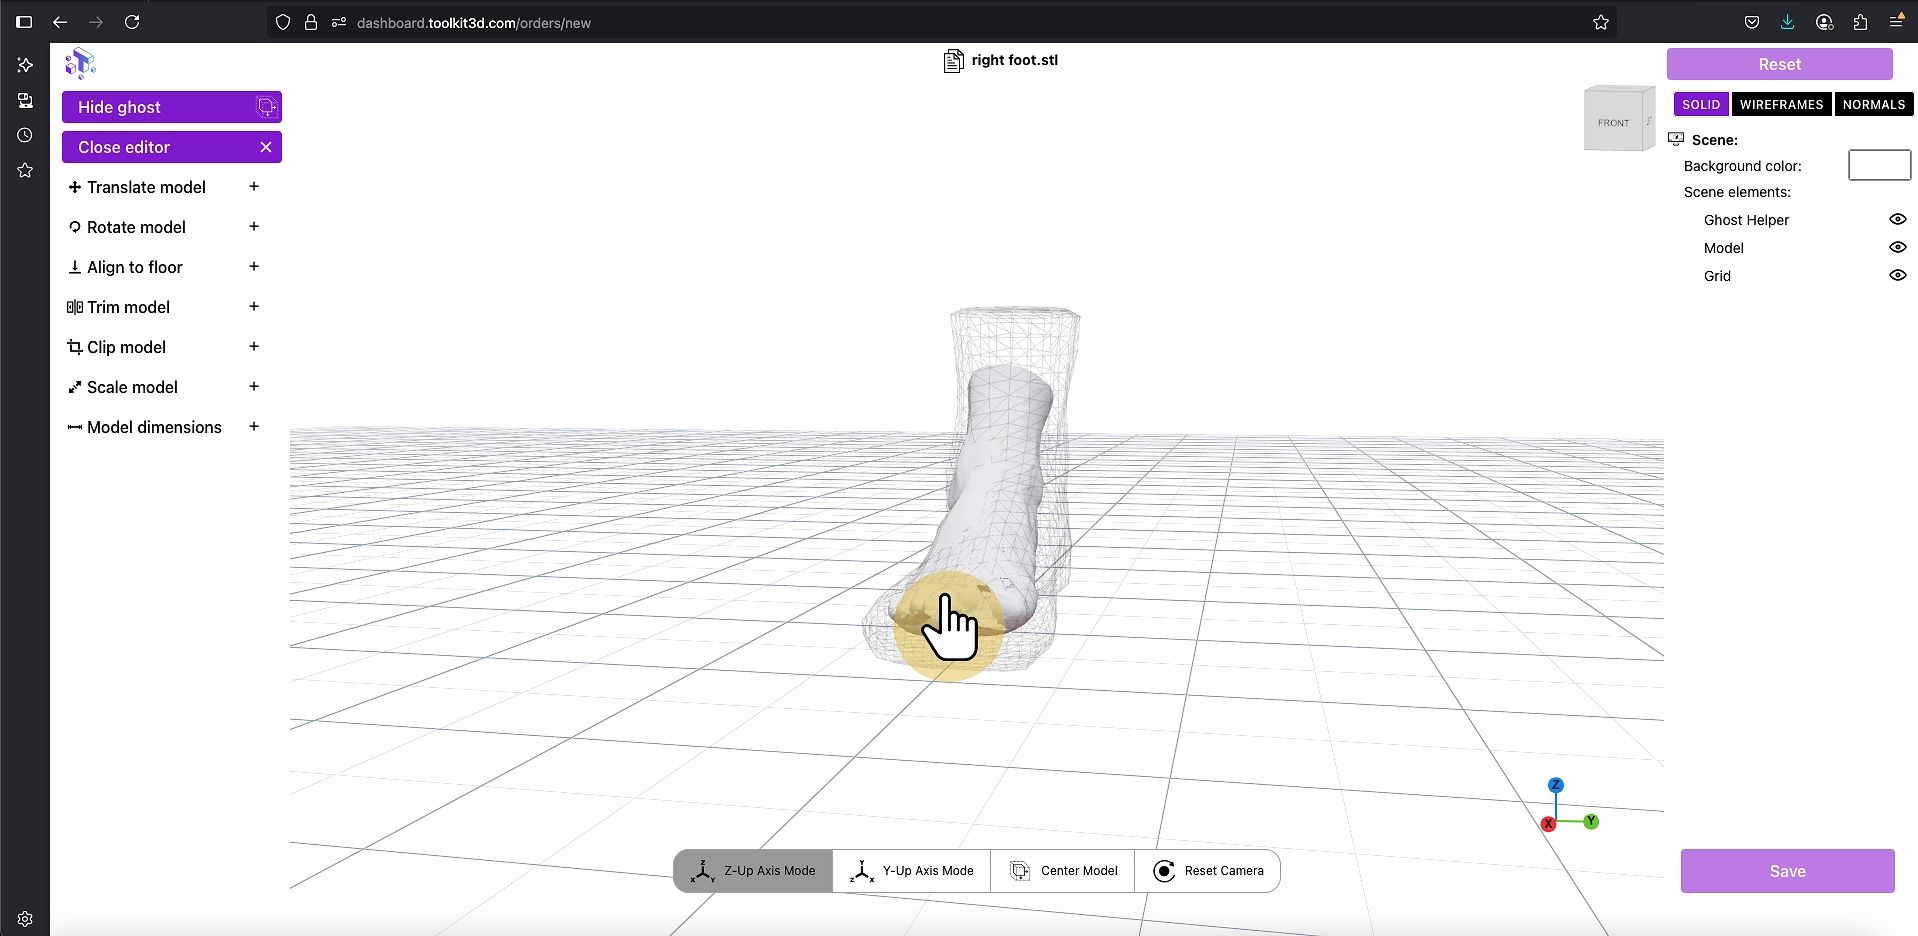This screenshot has height=936, width=1918.
Task: Click Center Model button label
Action: (x=1079, y=871)
